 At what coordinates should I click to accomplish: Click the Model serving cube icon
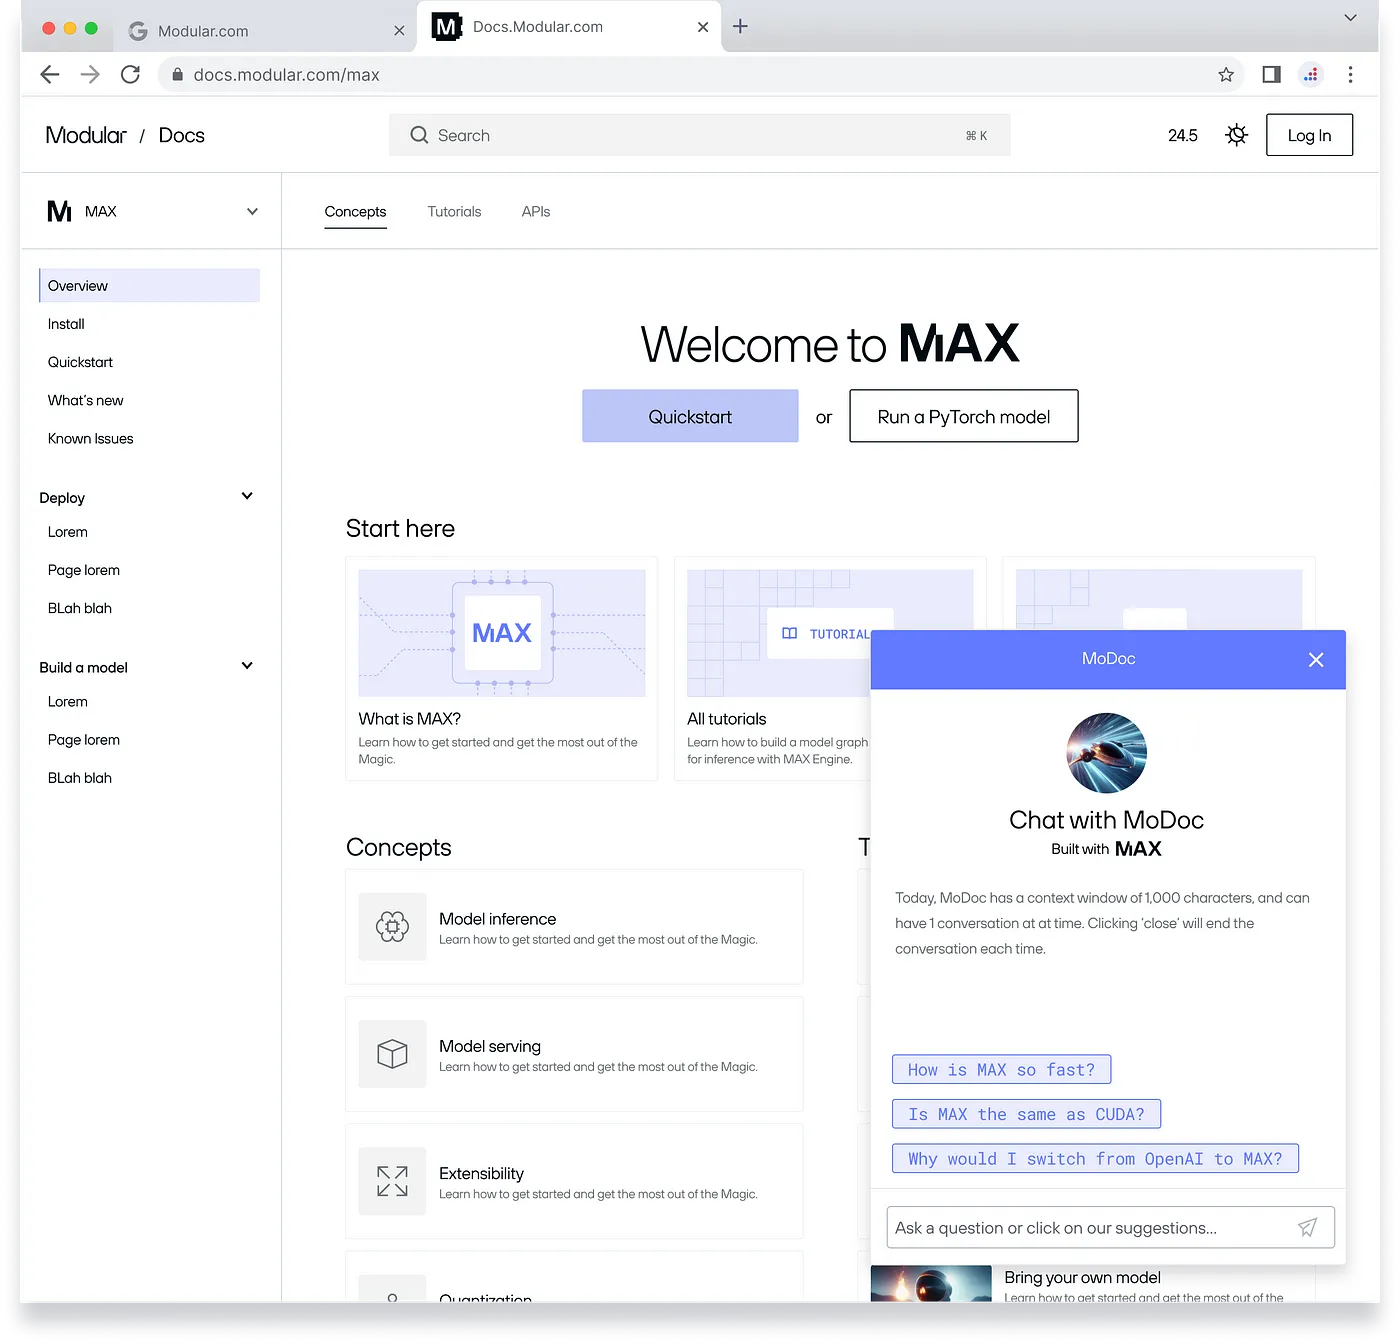392,1054
